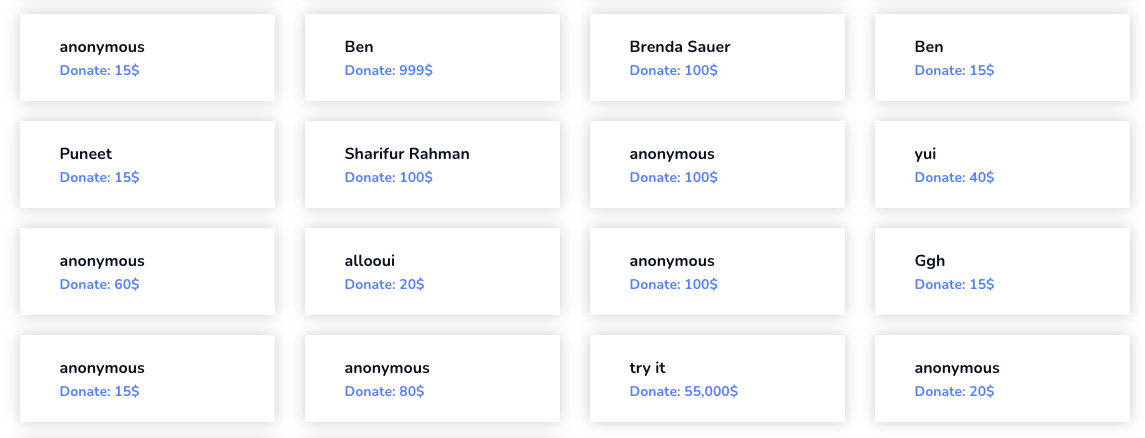Viewport: 1145px width, 438px height.
Task: Click the Ben card donating 999$
Action: point(432,58)
